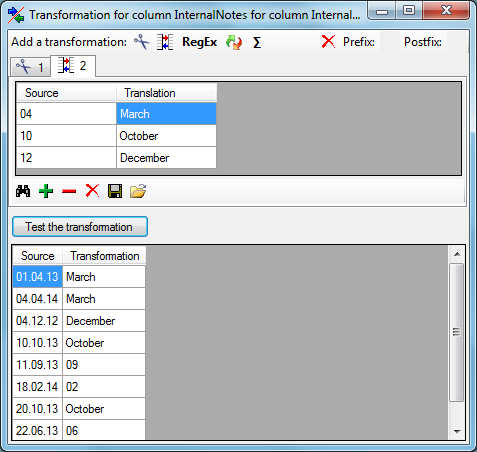Image resolution: width=477 pixels, height=452 pixels.
Task: Add a sigma calculation transformation
Action: coord(257,42)
